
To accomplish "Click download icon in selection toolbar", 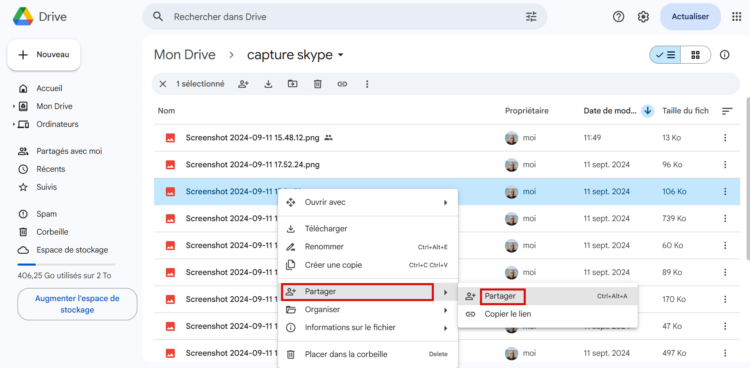I will [268, 84].
